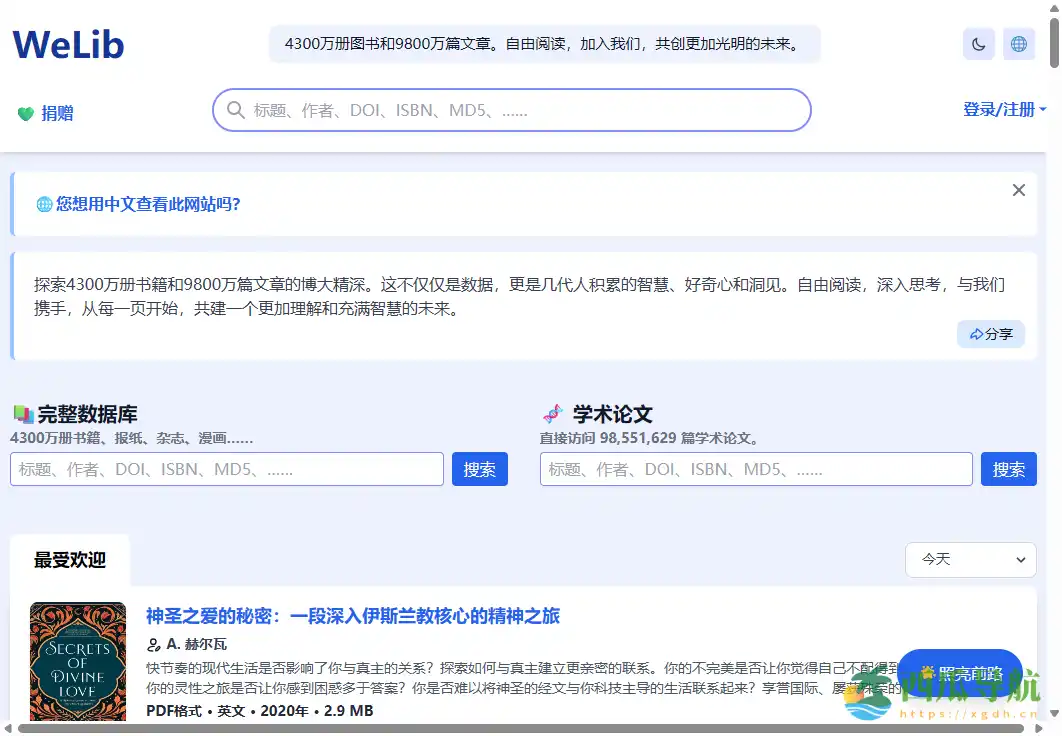Click the magnifier icon in the search bar
1062x736 pixels.
point(235,110)
